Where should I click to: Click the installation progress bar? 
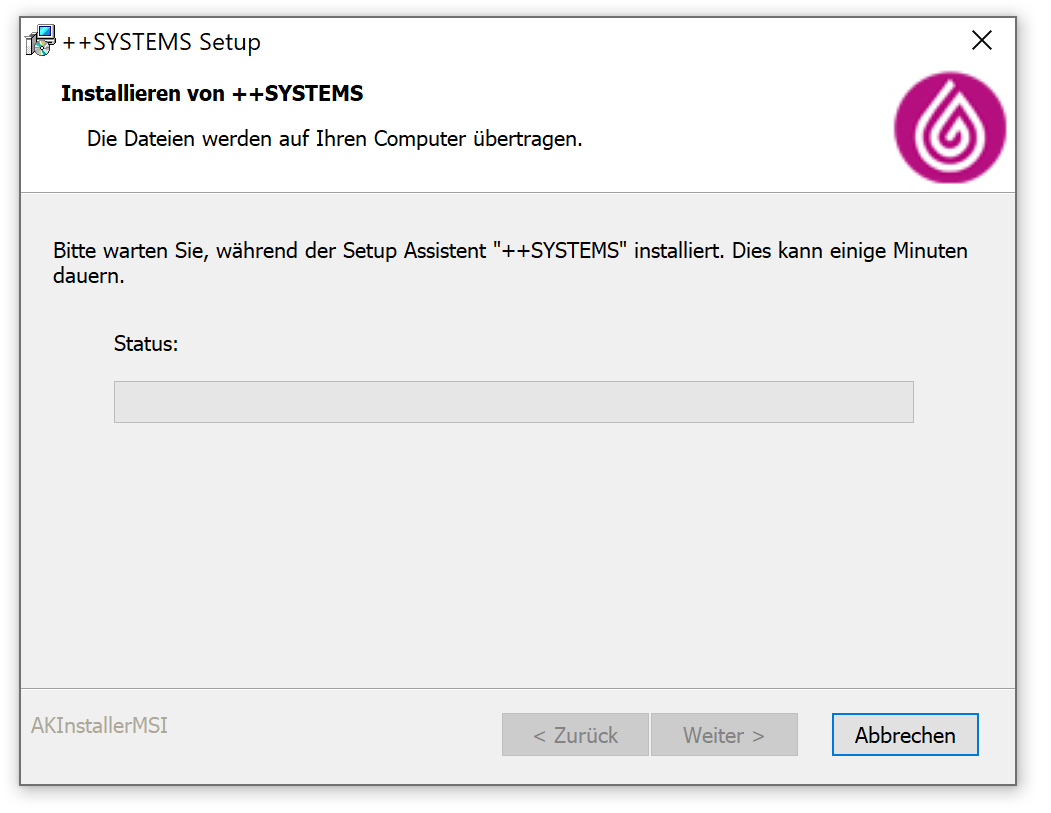click(513, 402)
